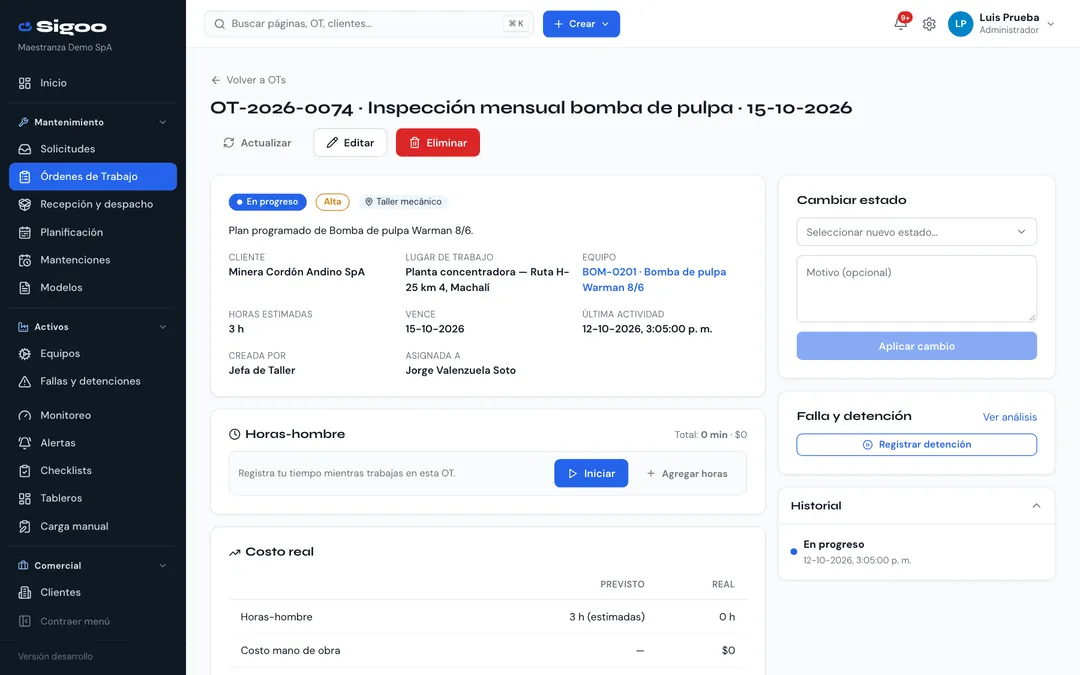Open Planificación from the sidebar

[93, 232]
